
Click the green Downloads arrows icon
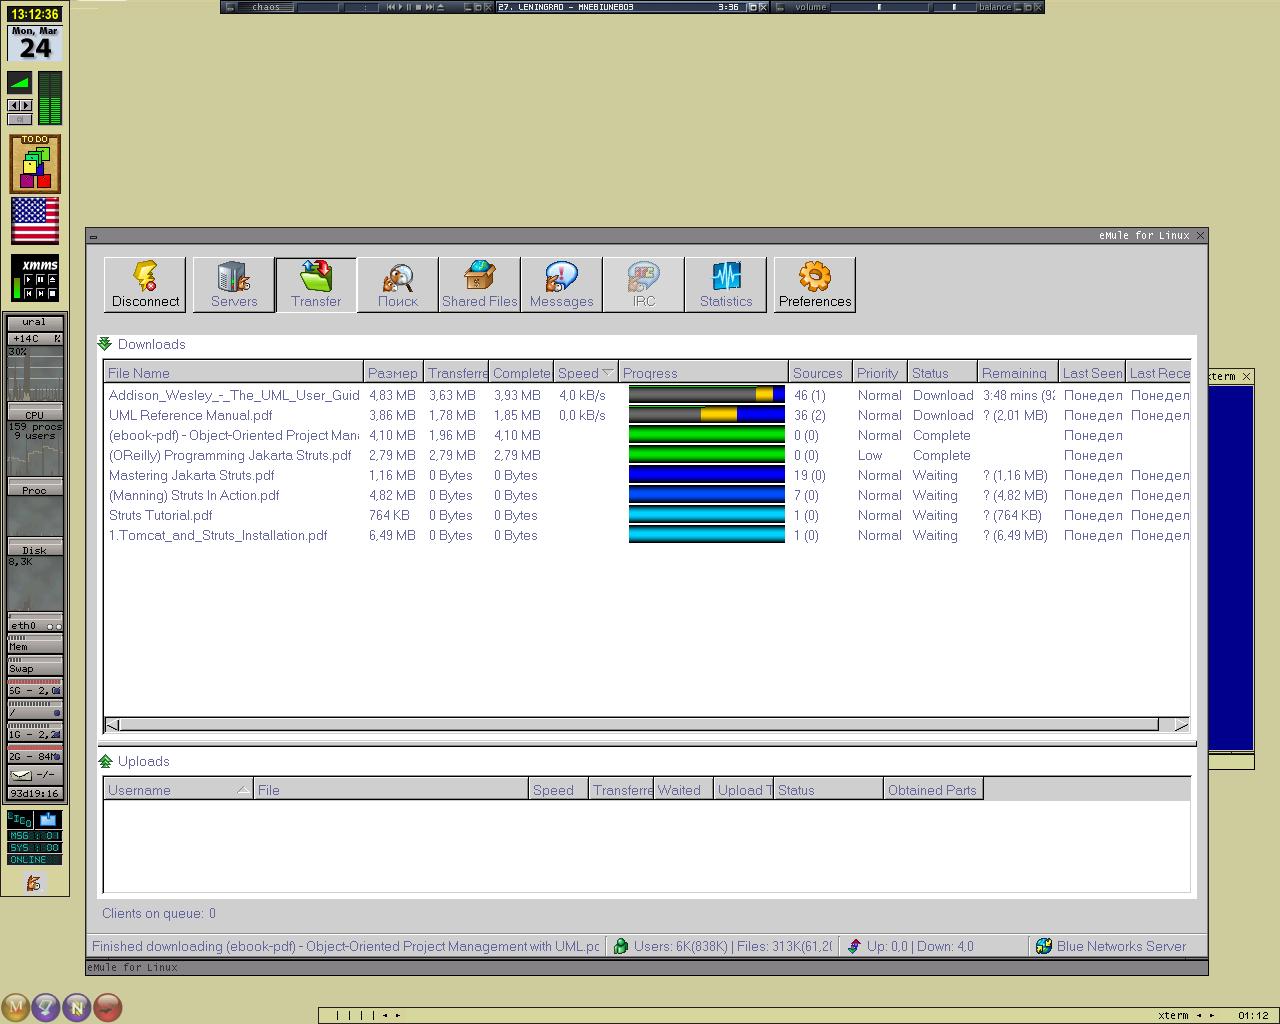(105, 344)
